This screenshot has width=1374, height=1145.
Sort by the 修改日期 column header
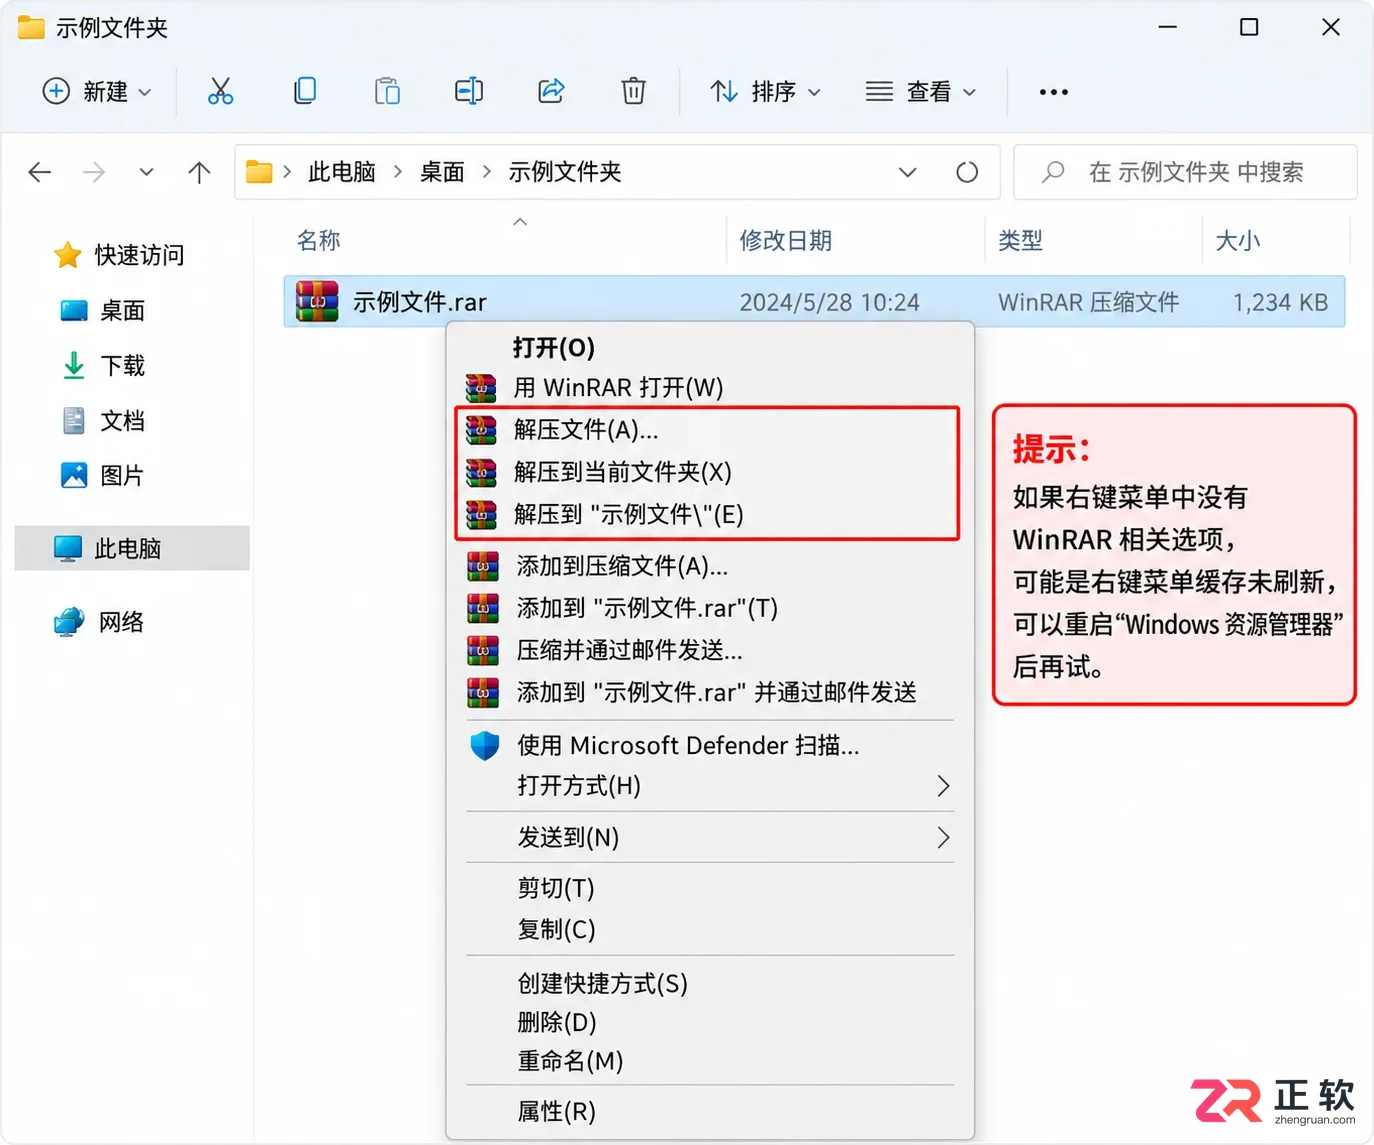pos(786,240)
